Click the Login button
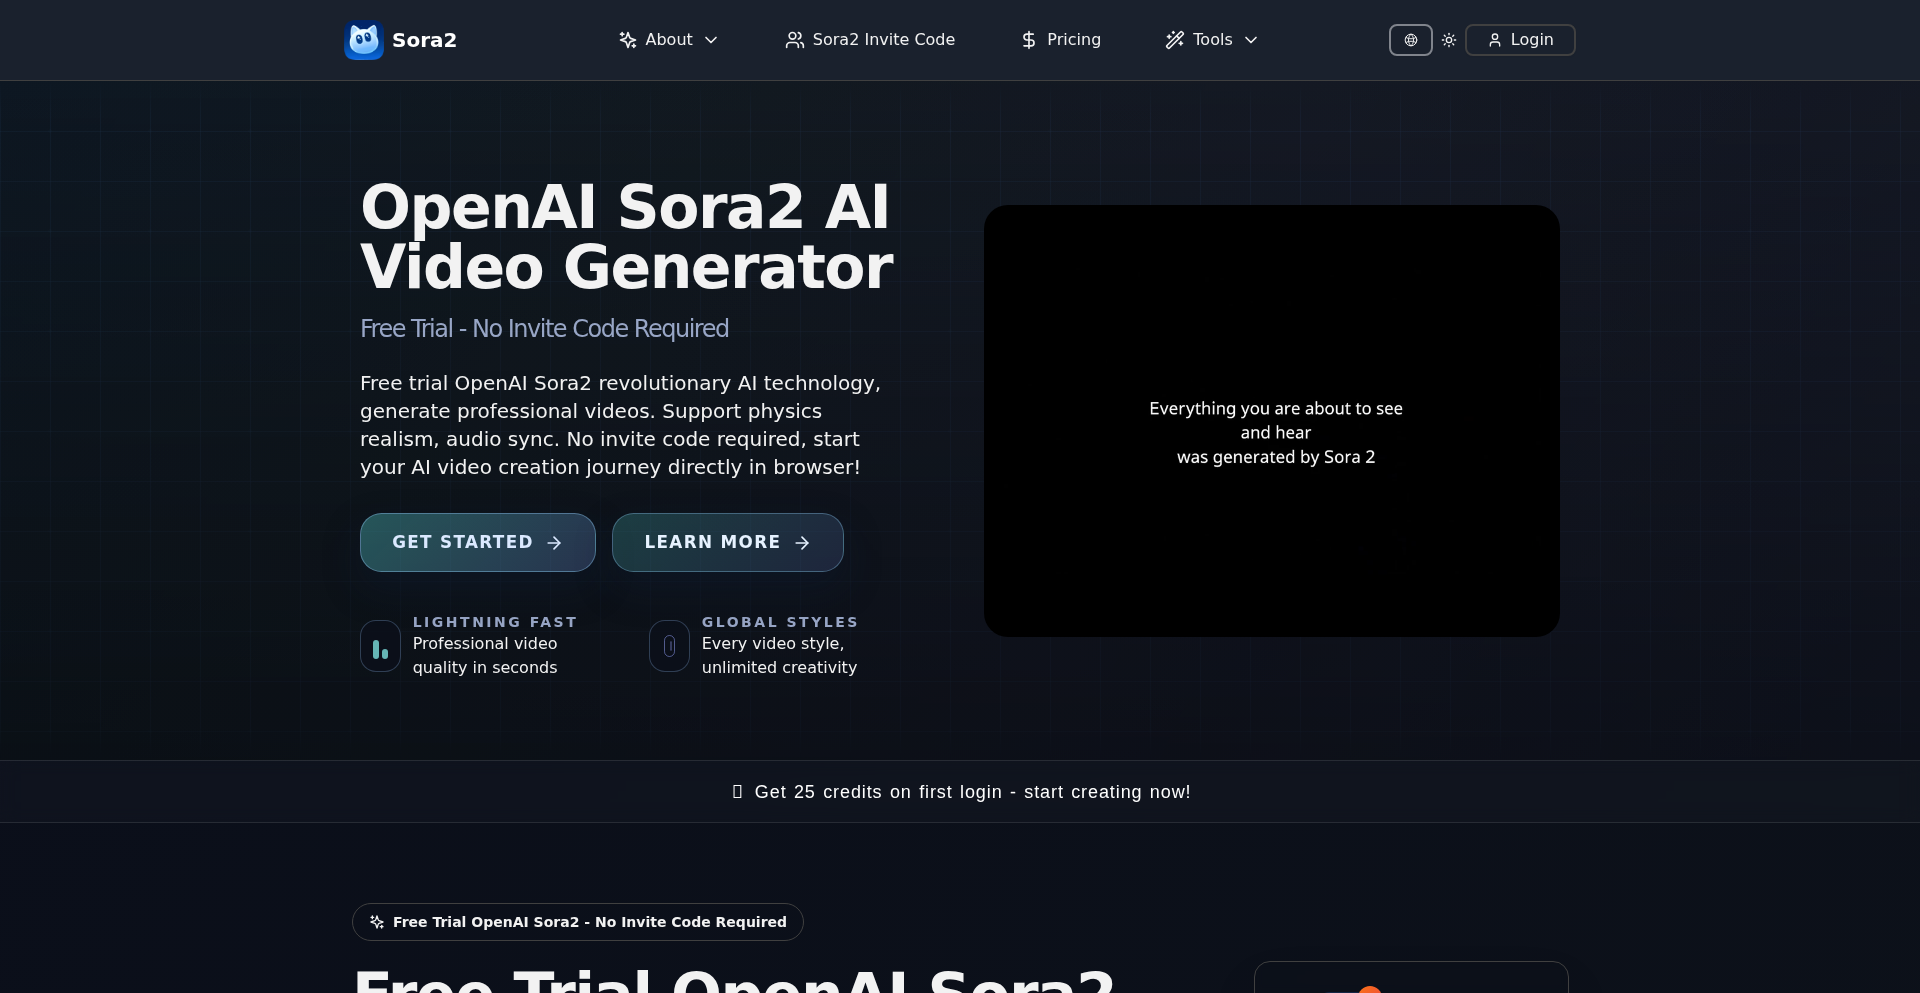Image resolution: width=1920 pixels, height=993 pixels. 1520,40
